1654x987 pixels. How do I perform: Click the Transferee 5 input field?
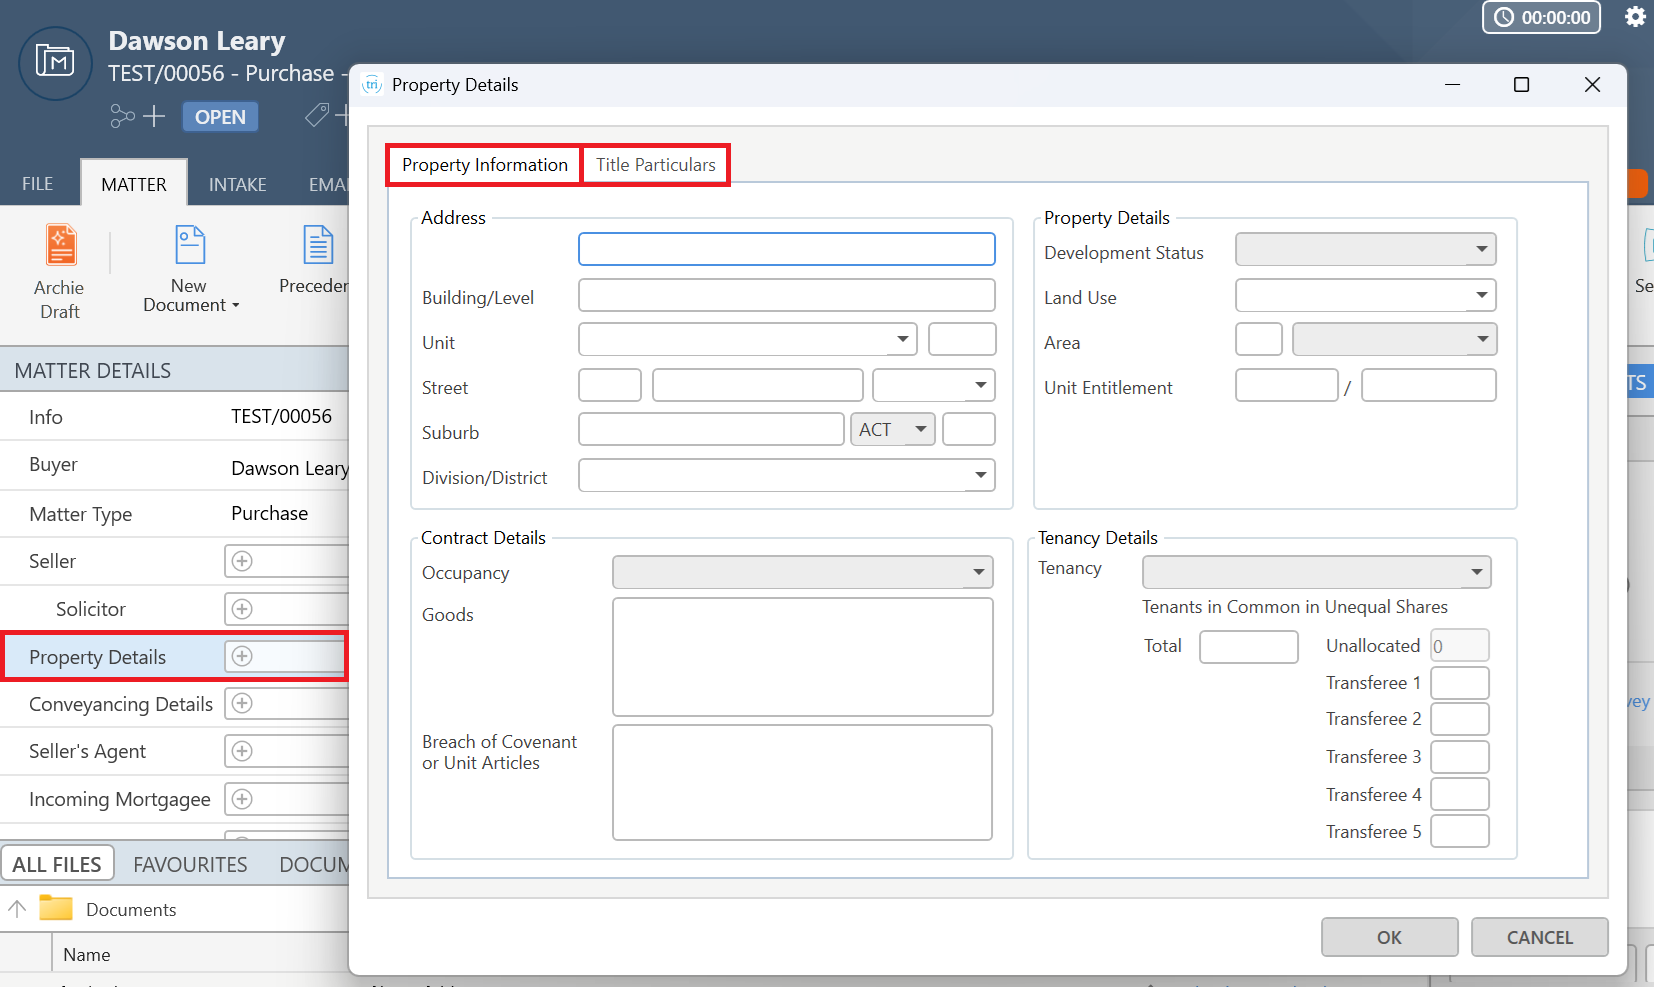(1460, 832)
